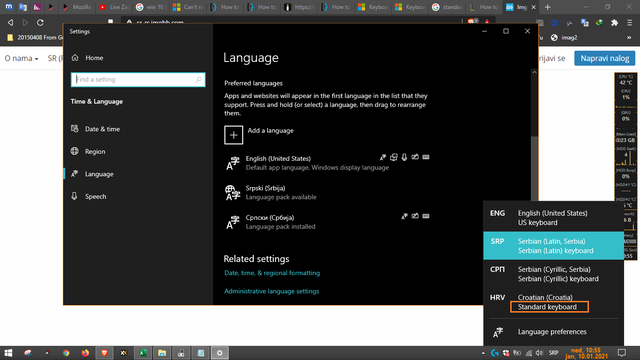
Task: Select Српски (Србија) language entry
Action: [327, 222]
